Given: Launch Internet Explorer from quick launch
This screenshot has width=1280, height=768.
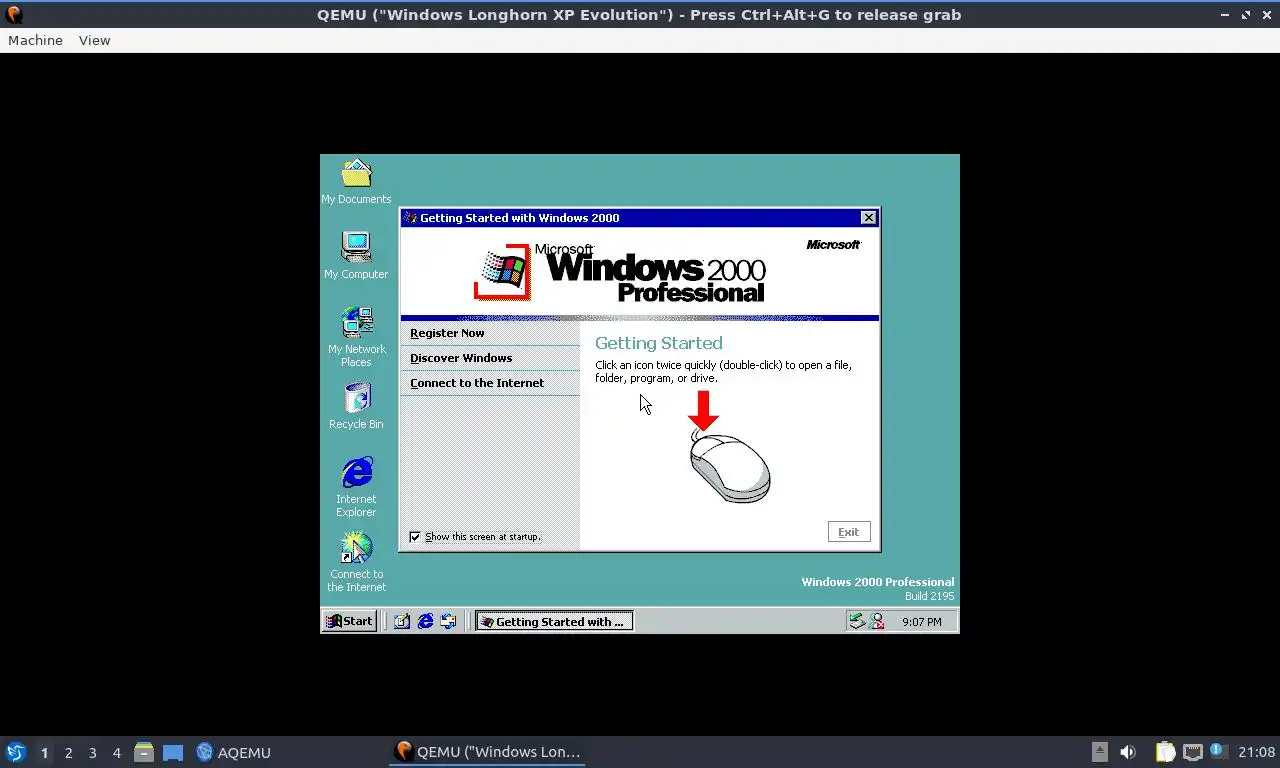Looking at the screenshot, I should 425,621.
